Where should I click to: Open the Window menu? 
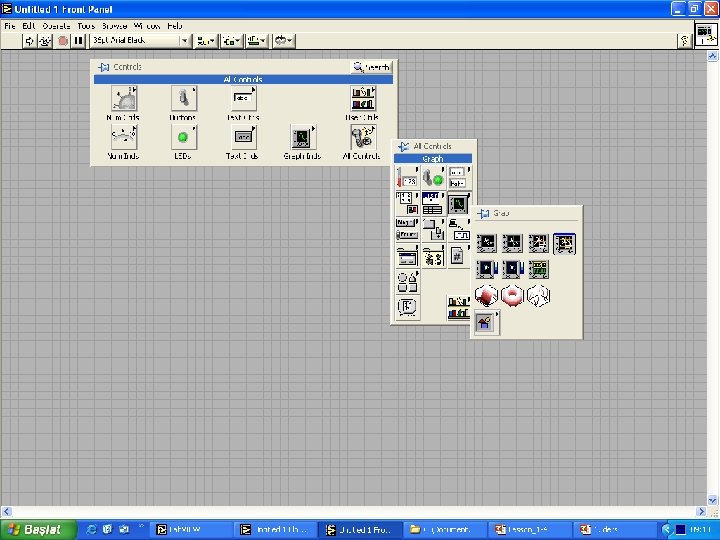(x=147, y=26)
